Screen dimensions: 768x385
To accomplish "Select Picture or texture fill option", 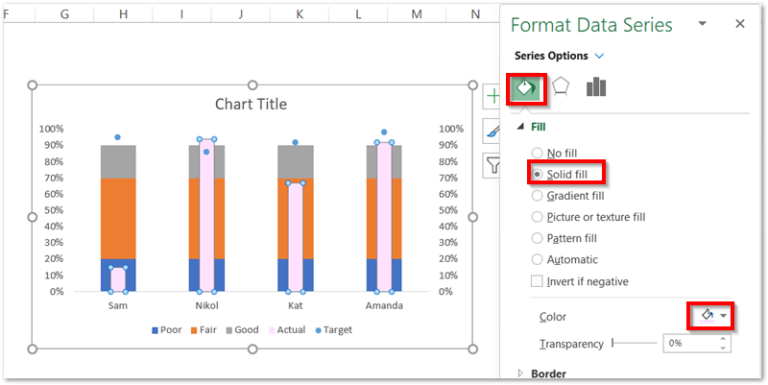I will click(589, 217).
